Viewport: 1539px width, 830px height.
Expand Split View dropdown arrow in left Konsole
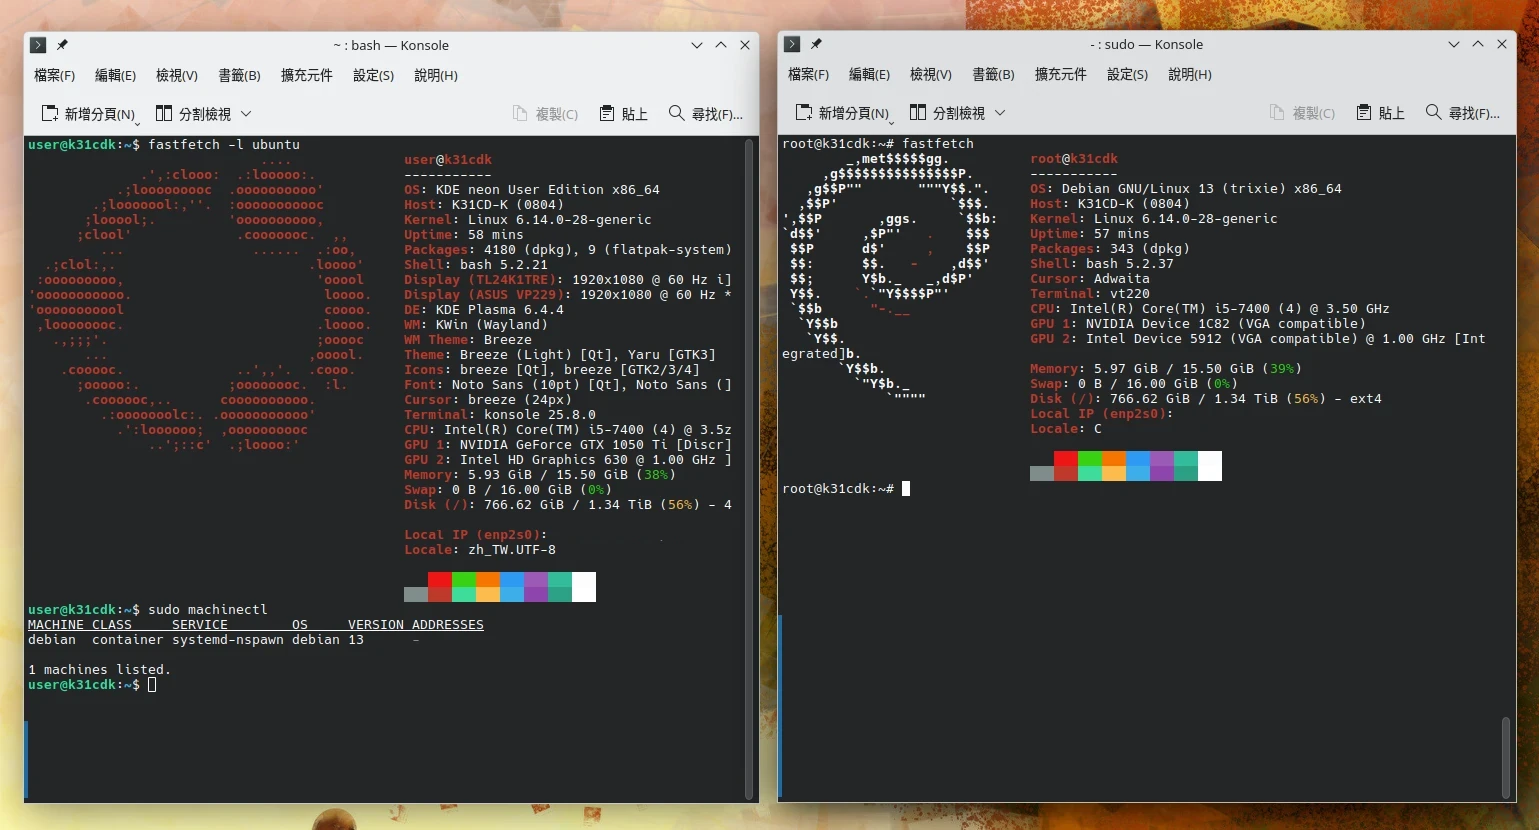click(x=246, y=113)
